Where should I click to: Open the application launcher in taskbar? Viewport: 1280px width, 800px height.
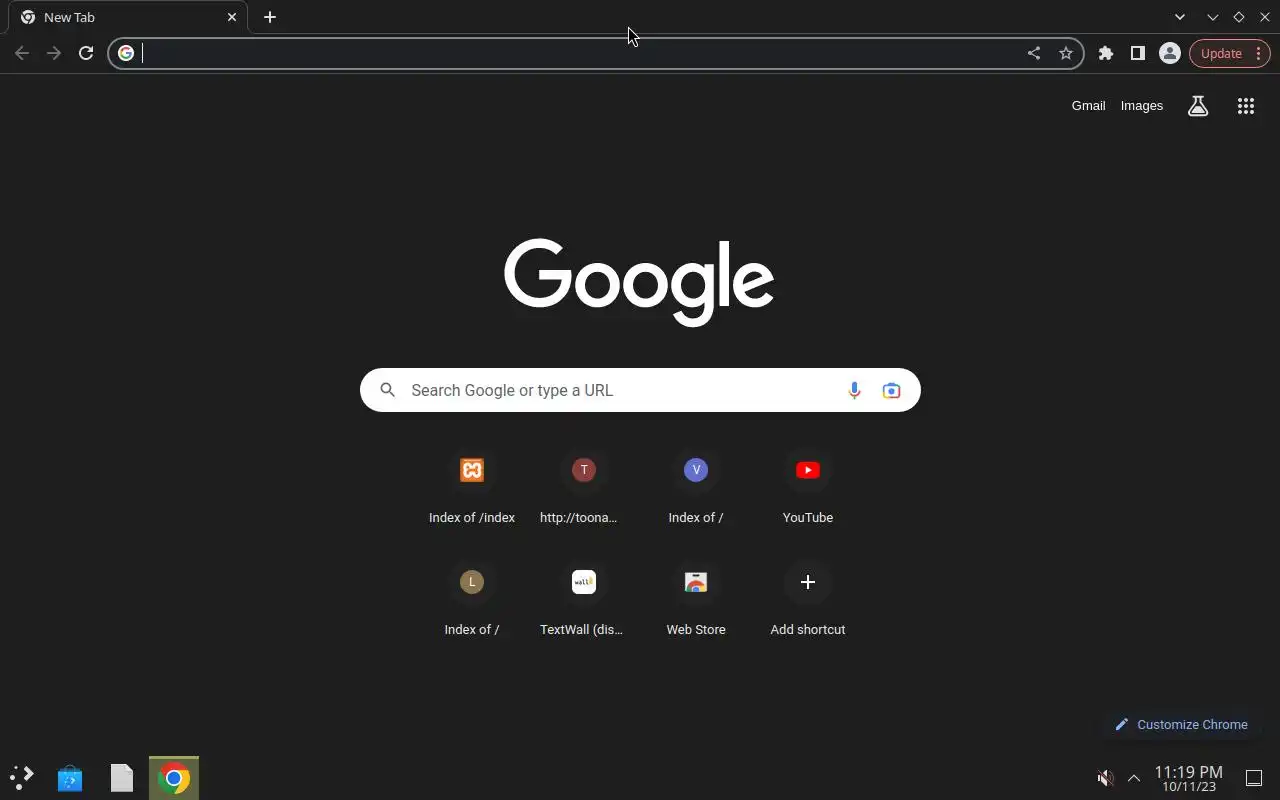point(22,778)
